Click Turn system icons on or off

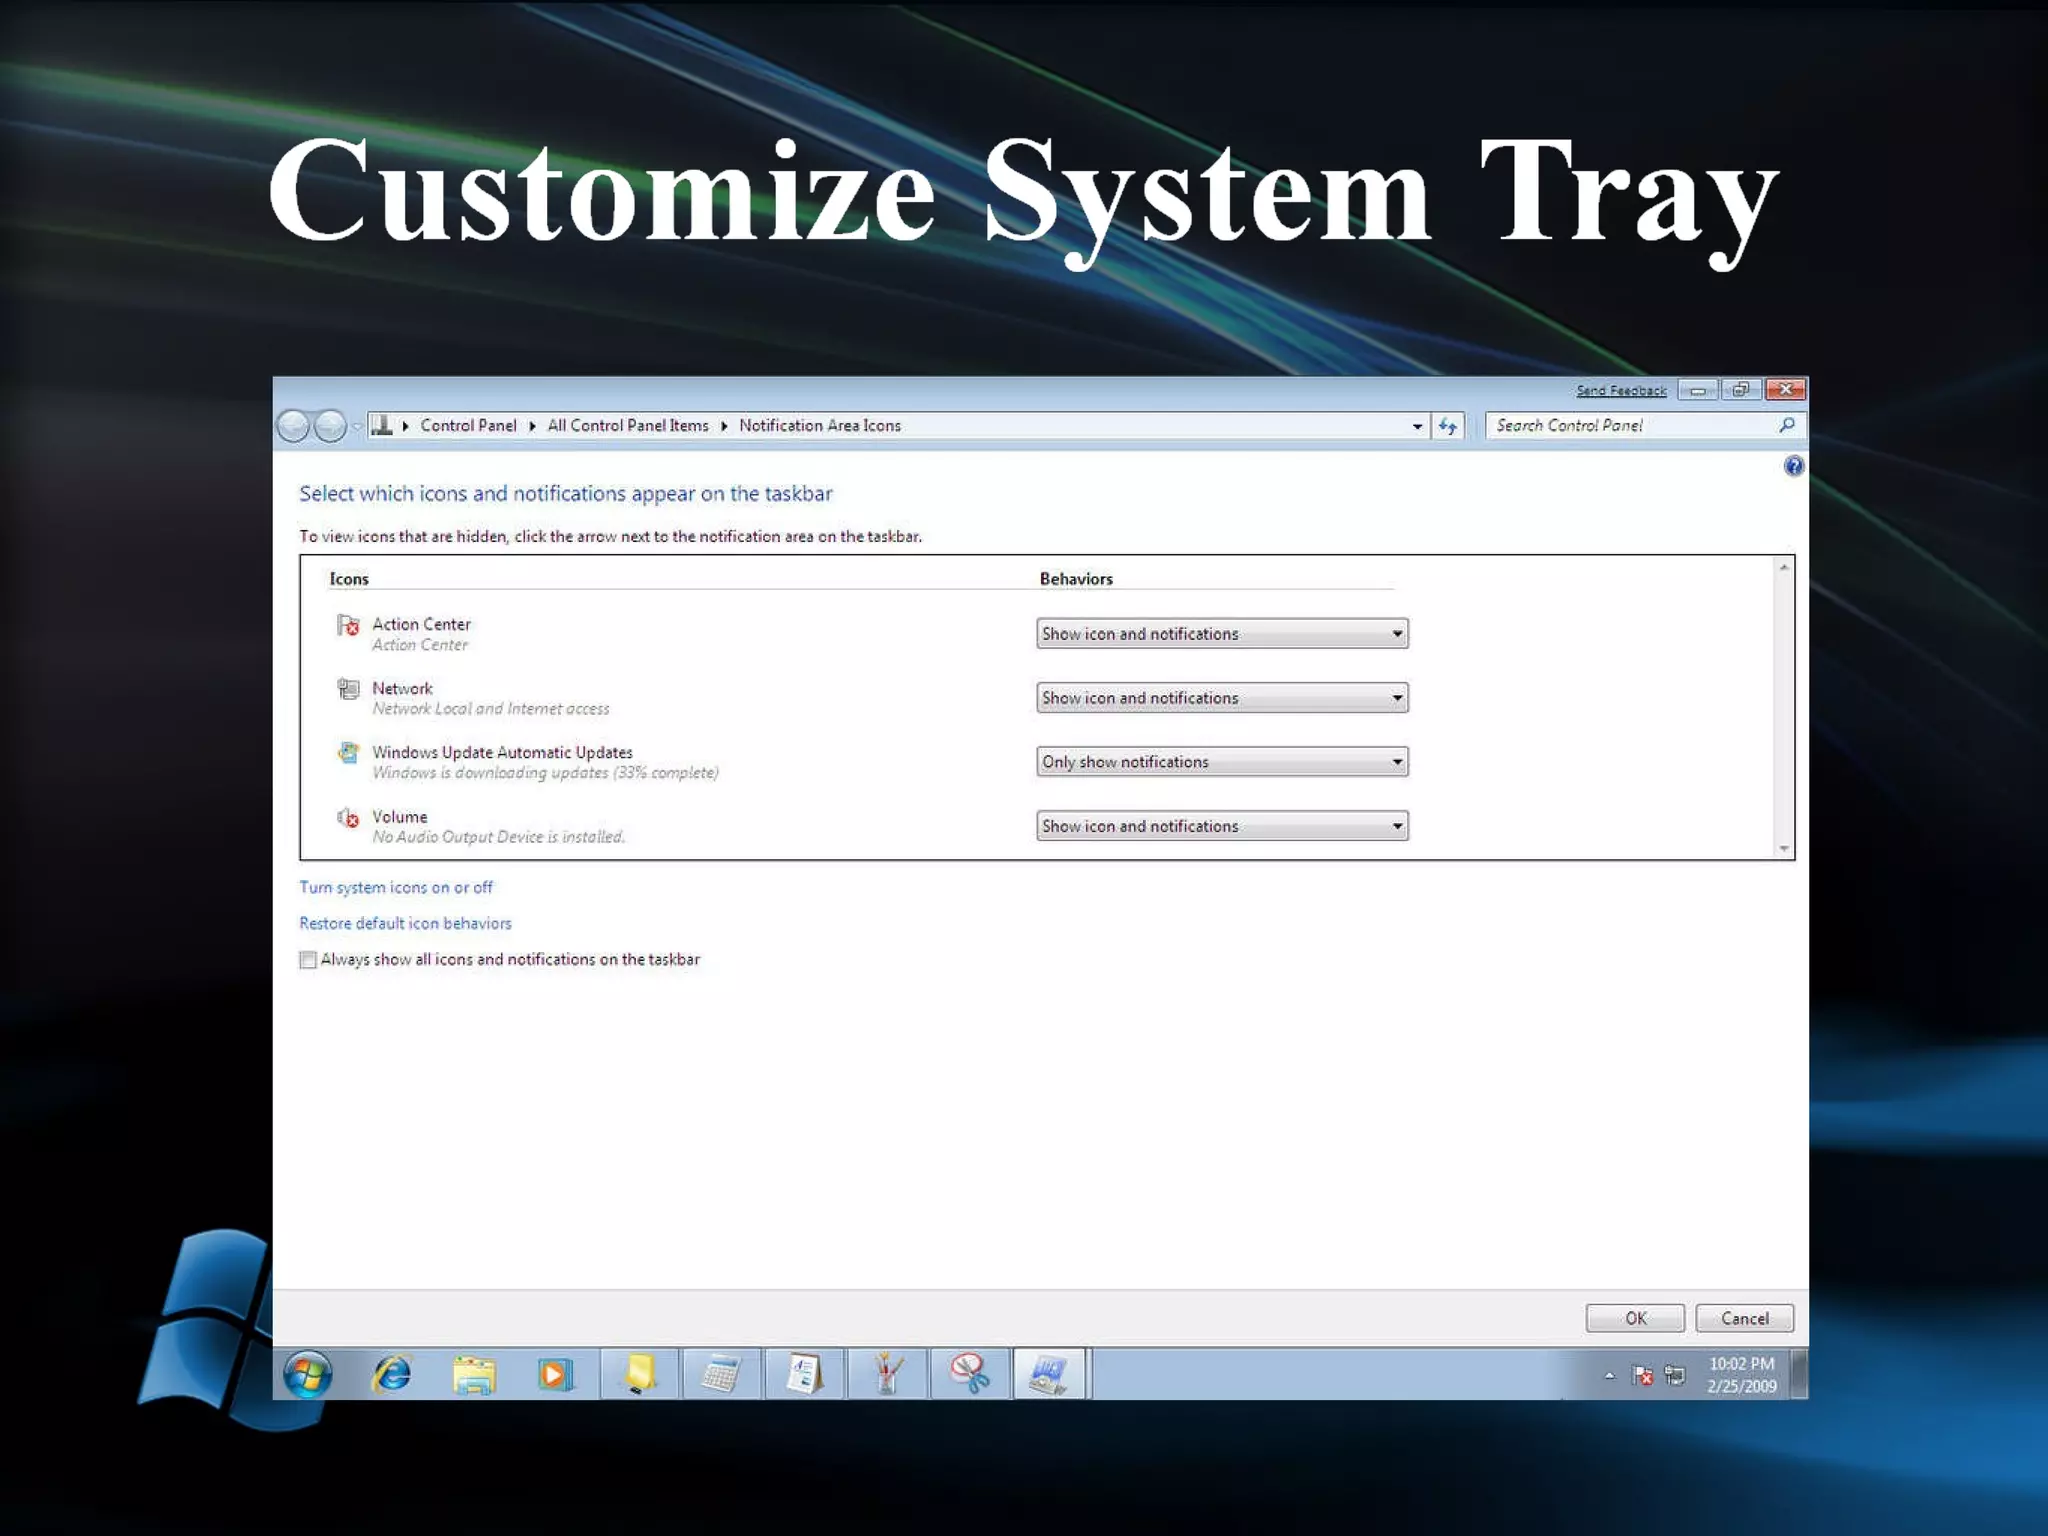click(396, 888)
